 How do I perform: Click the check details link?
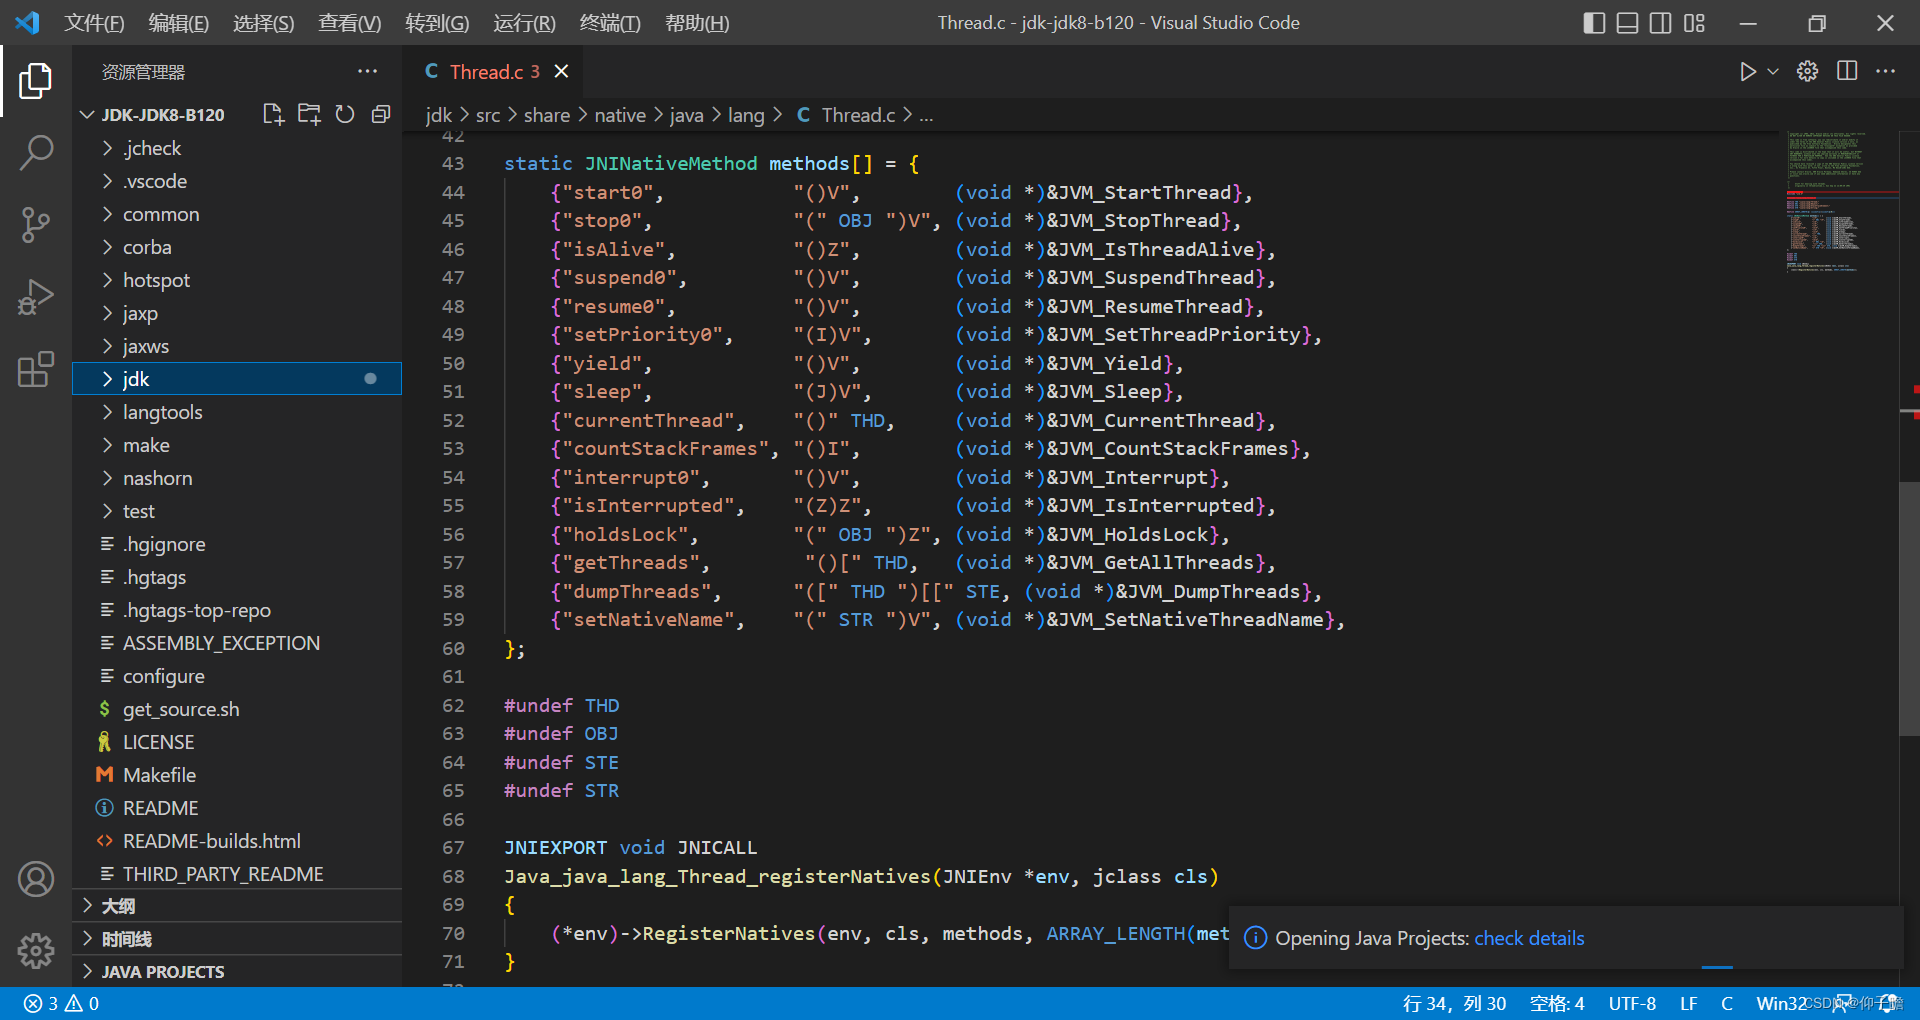tap(1529, 938)
